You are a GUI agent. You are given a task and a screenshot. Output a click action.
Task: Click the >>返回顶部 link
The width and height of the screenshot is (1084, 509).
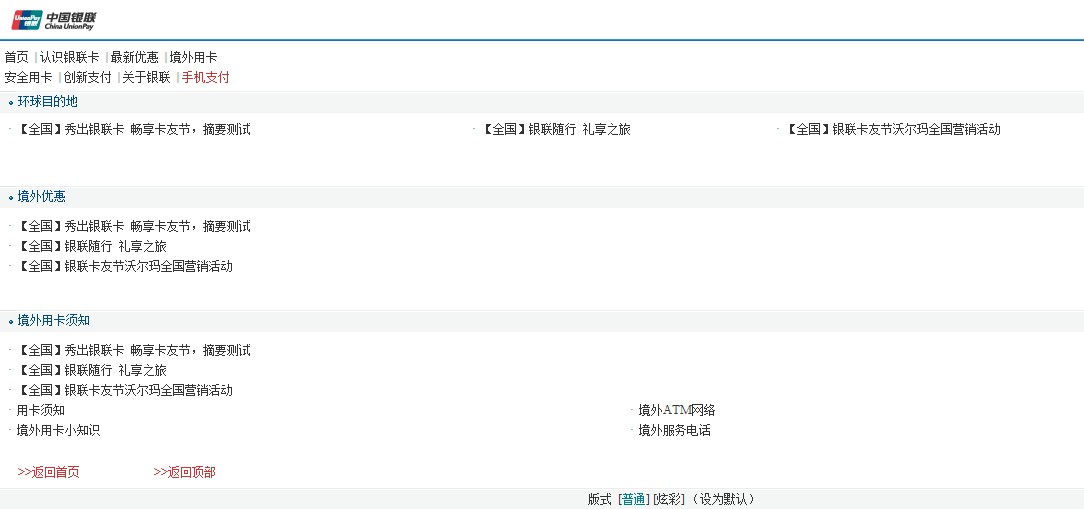click(185, 472)
